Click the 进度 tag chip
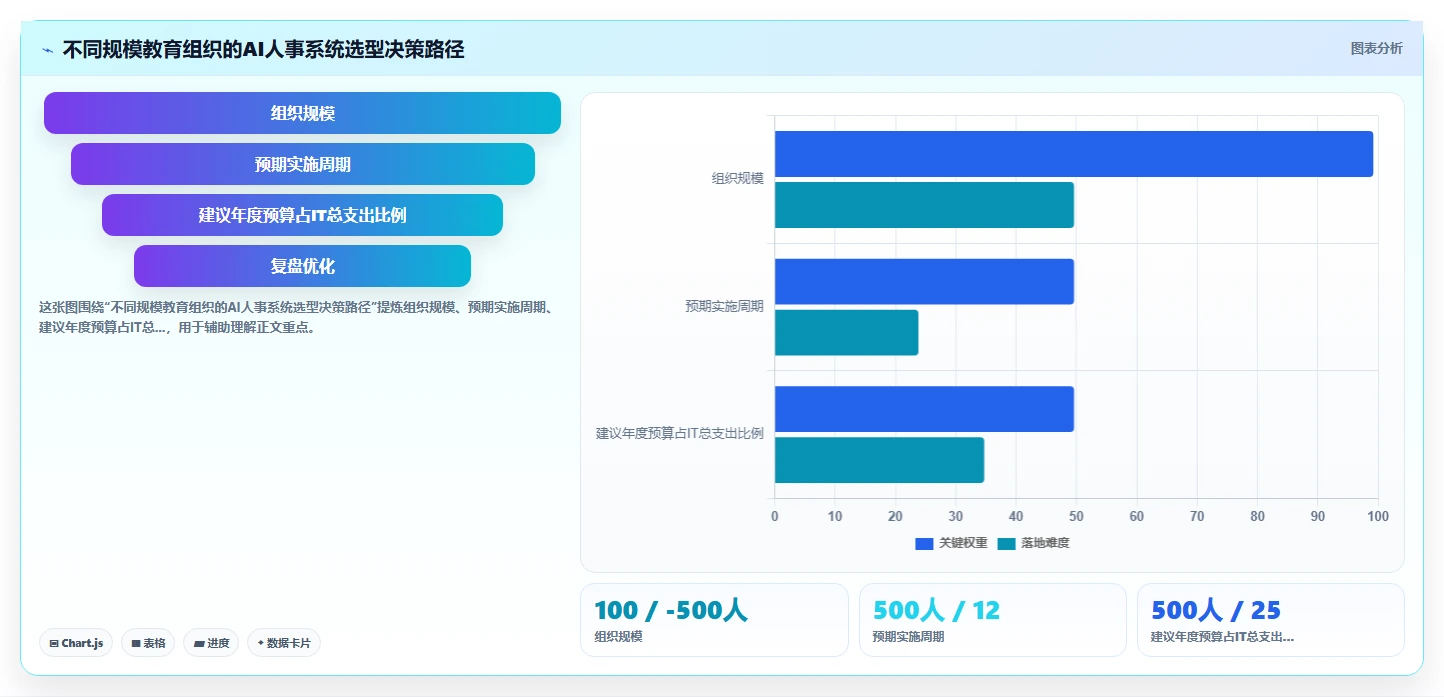 click(211, 643)
